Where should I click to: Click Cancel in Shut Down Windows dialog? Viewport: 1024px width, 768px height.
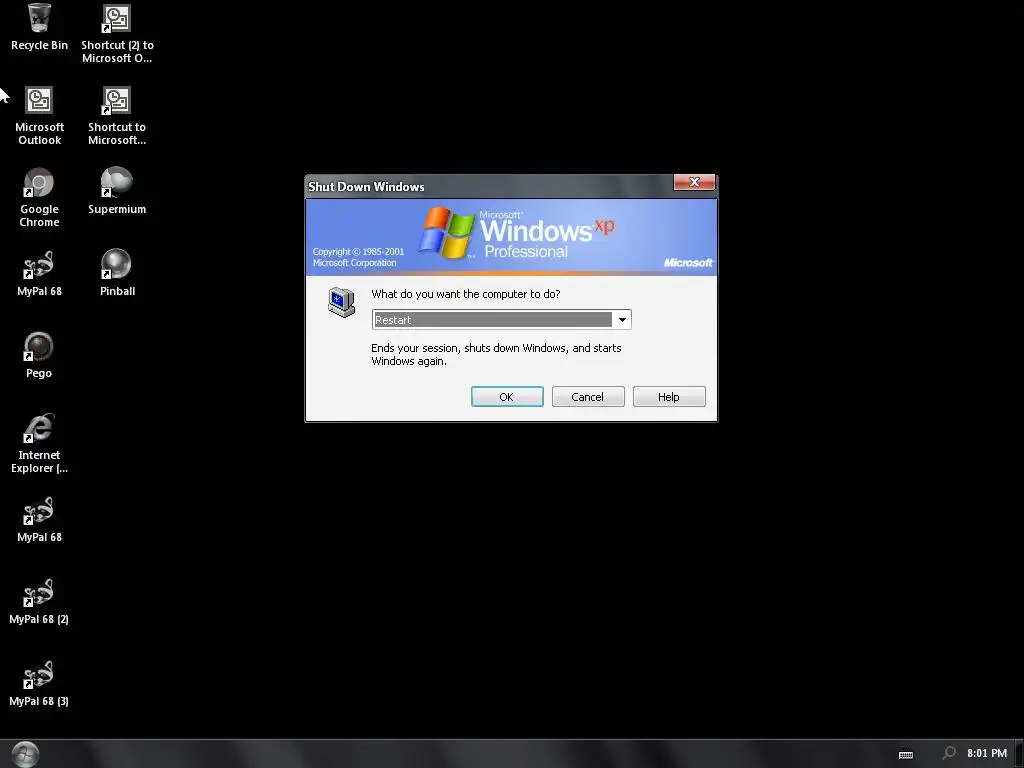[588, 396]
